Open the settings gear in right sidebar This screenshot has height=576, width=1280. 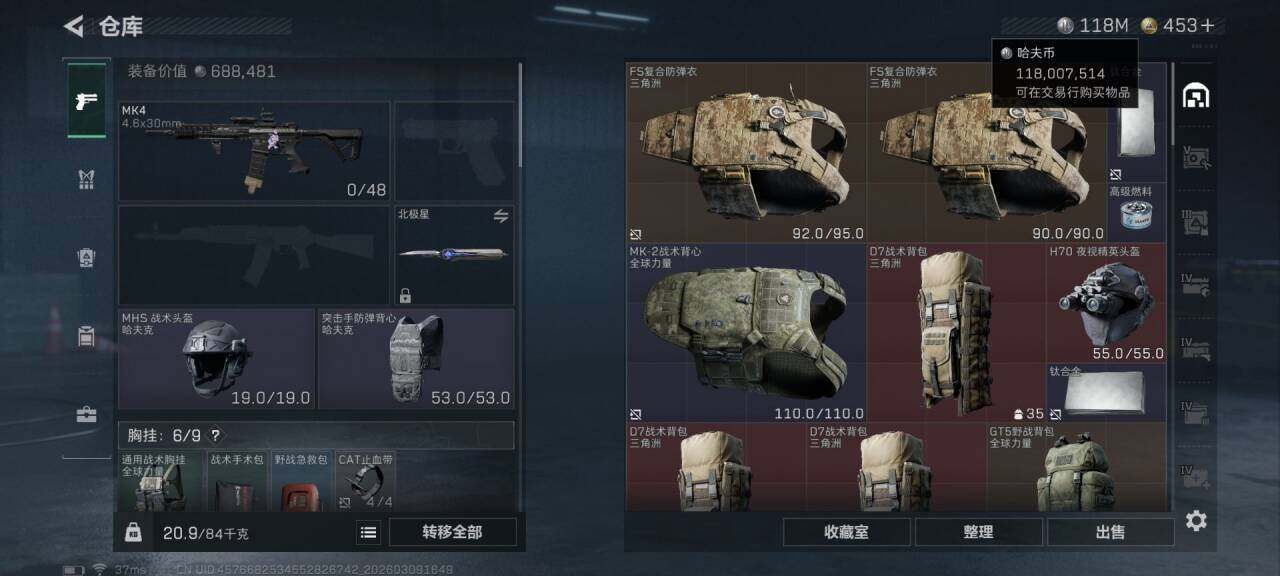pyautogui.click(x=1196, y=521)
